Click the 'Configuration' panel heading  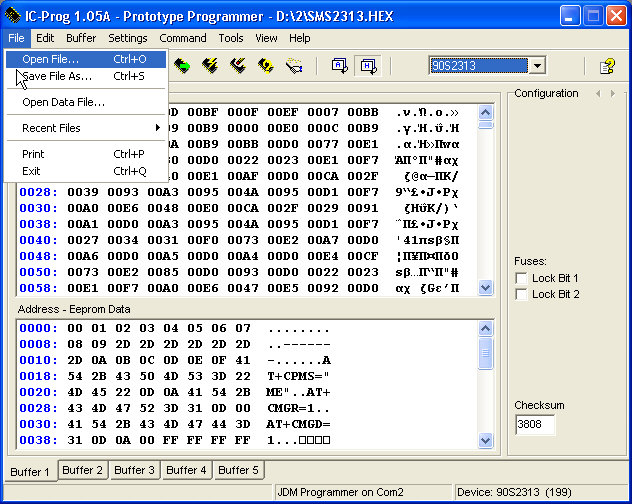click(x=546, y=93)
